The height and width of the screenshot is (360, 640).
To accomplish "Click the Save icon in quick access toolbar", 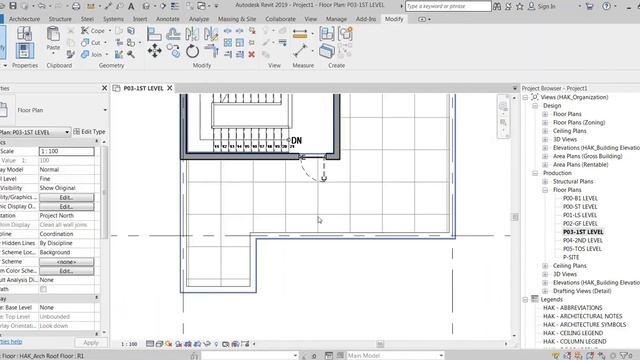I will (13, 6).
